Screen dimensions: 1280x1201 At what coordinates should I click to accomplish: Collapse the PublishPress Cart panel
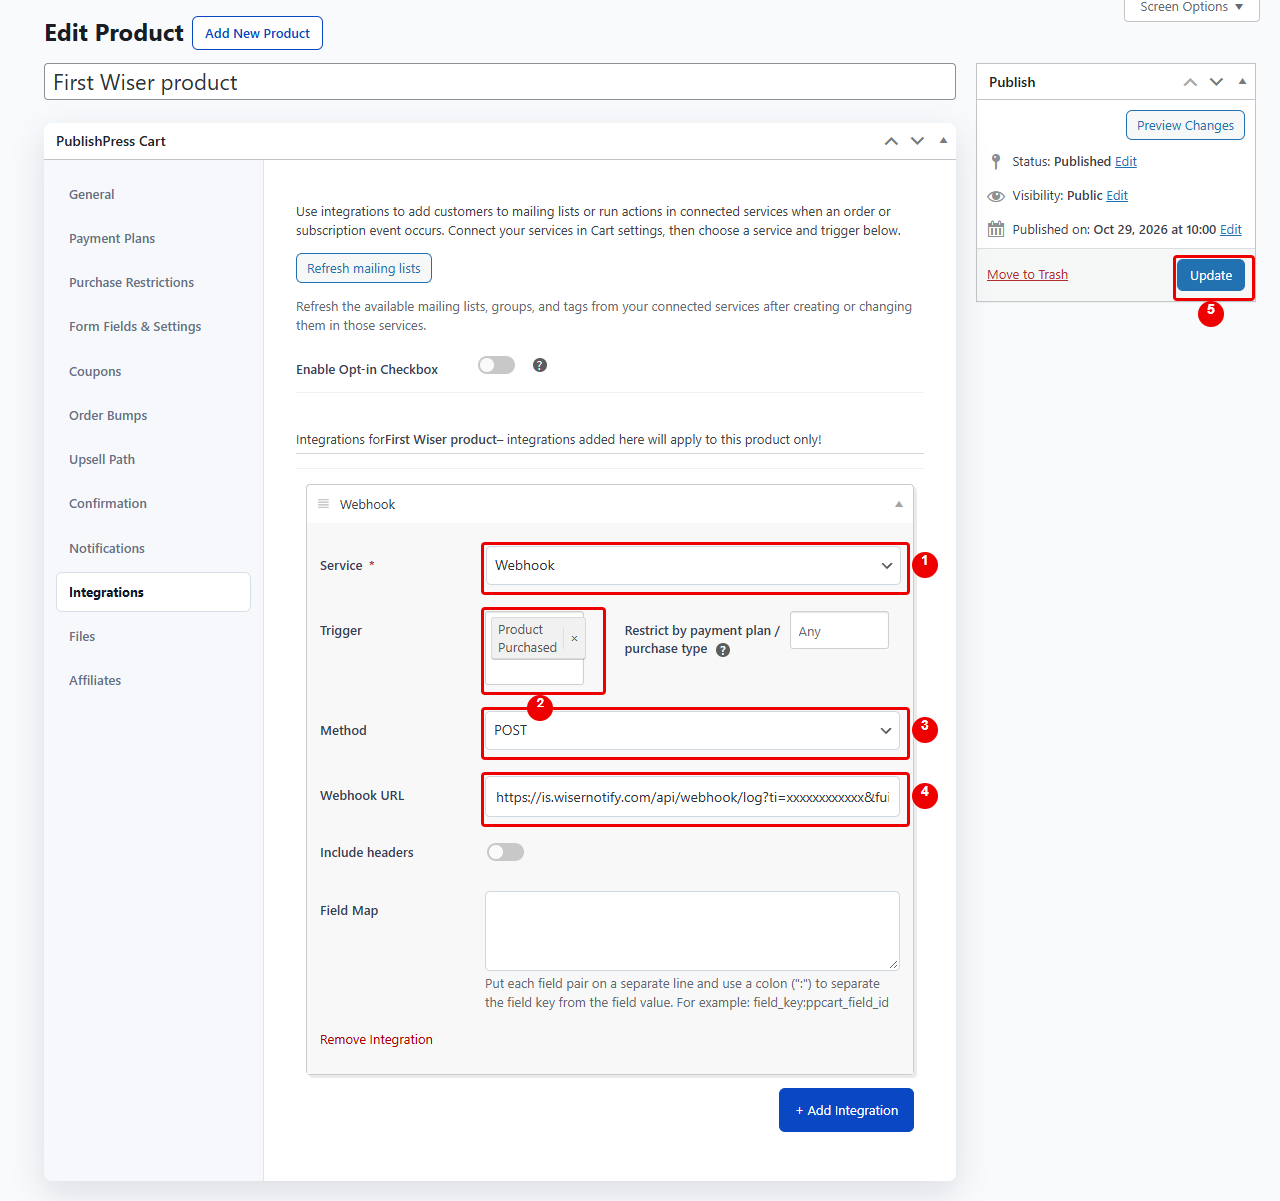(x=943, y=141)
